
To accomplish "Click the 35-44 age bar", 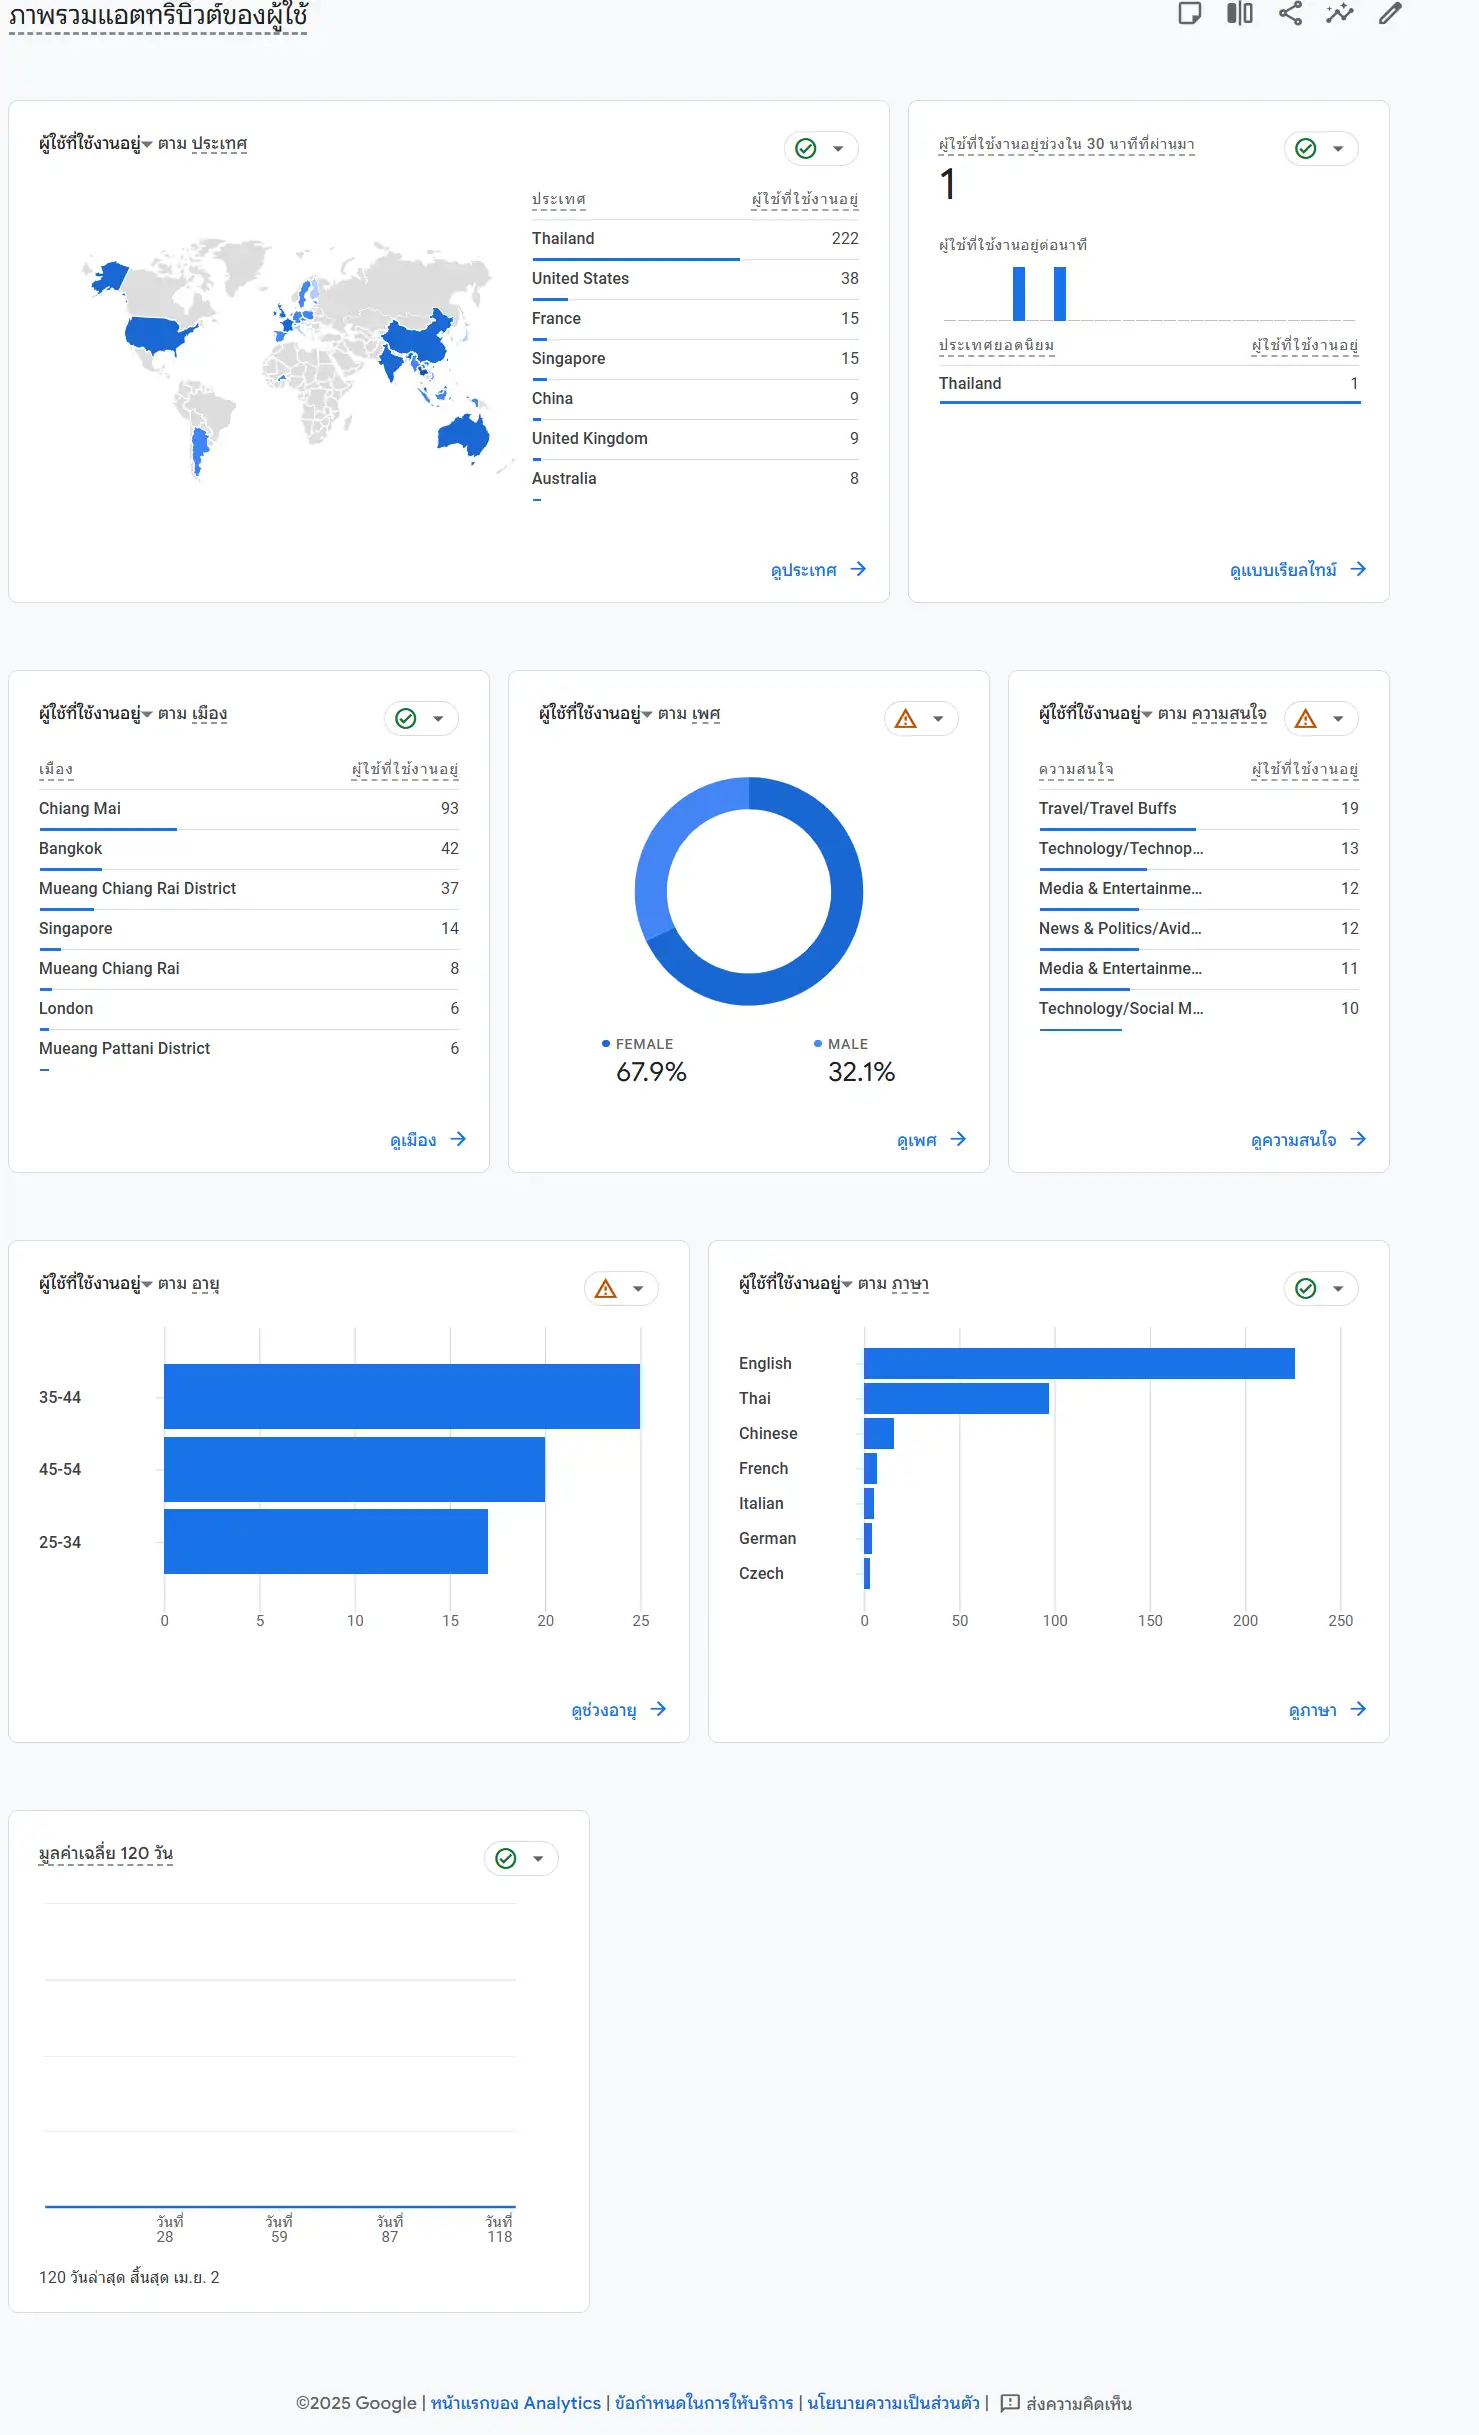I will (x=402, y=1397).
